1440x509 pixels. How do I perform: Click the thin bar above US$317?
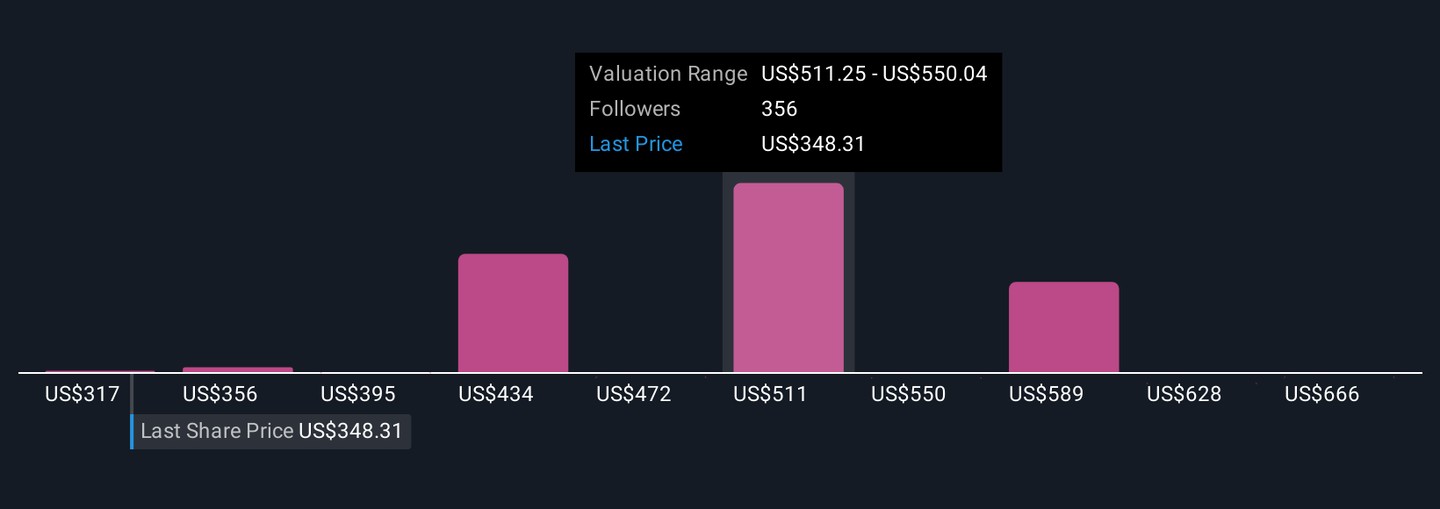[100, 372]
